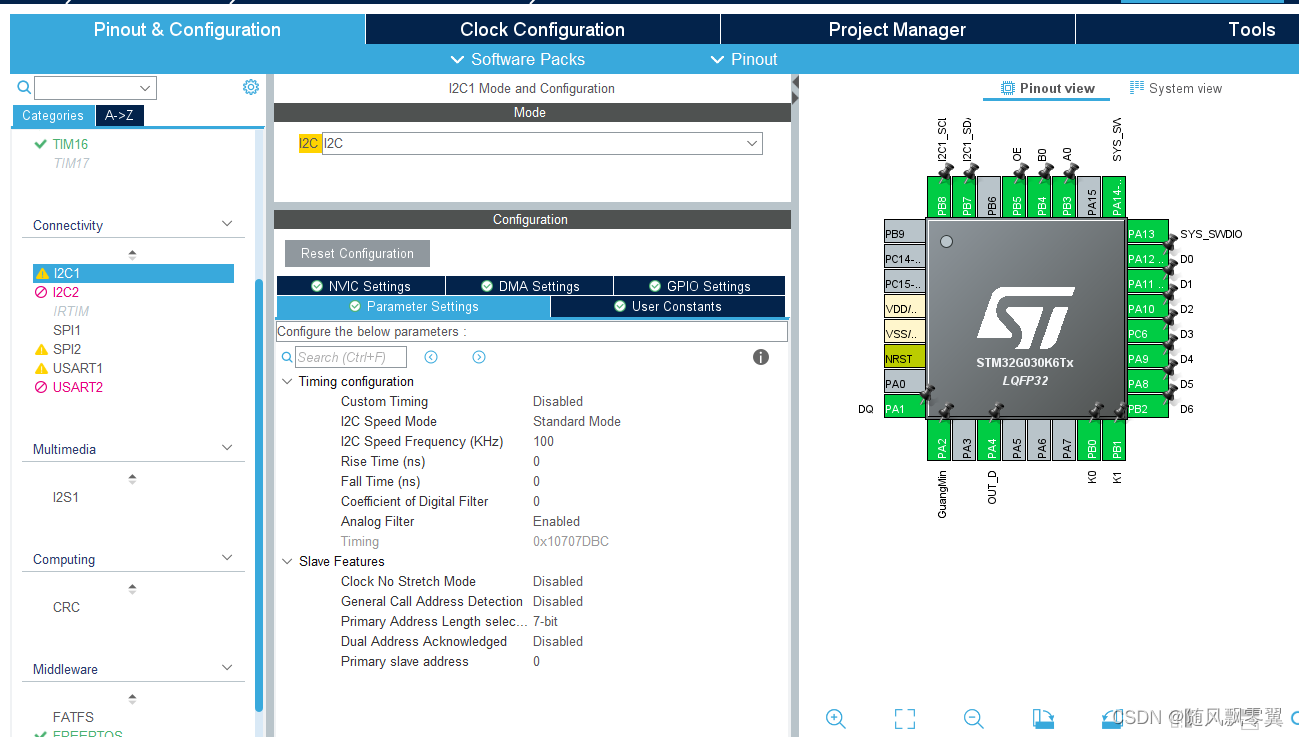Select SPI1 in the peripheral list

click(x=67, y=330)
